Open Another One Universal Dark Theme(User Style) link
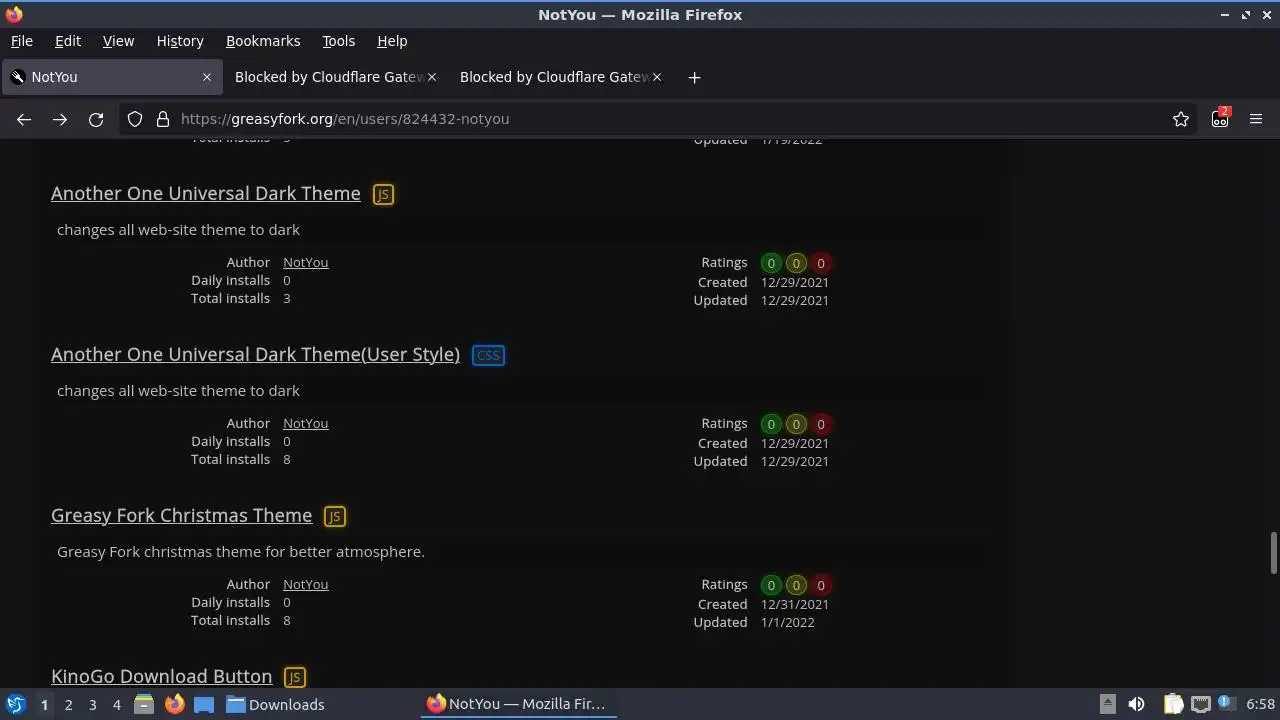Viewport: 1280px width, 720px height. (255, 354)
